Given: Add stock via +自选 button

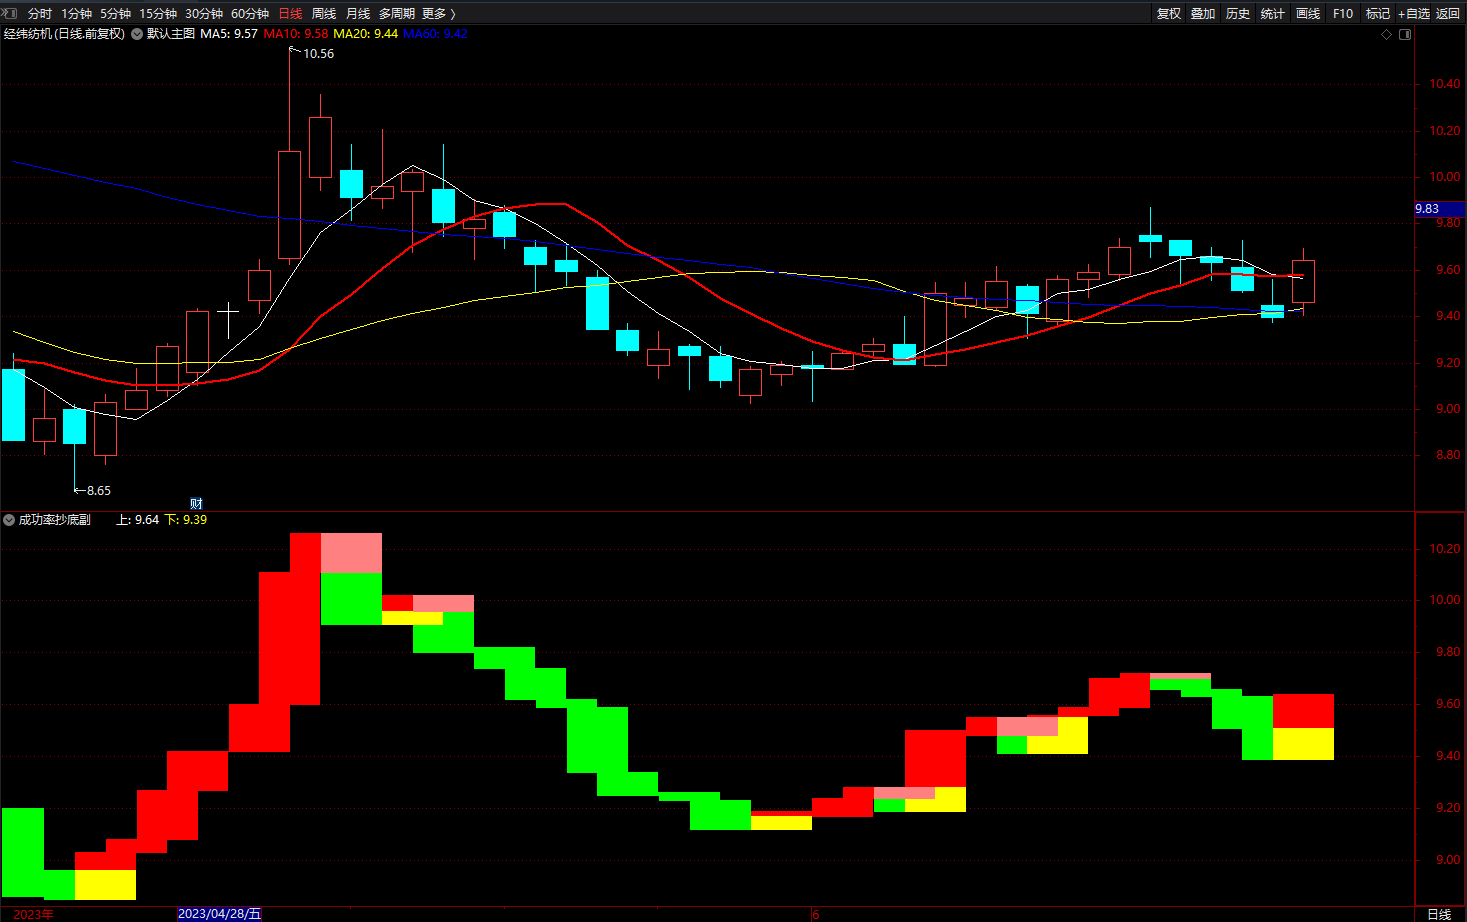Looking at the screenshot, I should [x=1414, y=13].
